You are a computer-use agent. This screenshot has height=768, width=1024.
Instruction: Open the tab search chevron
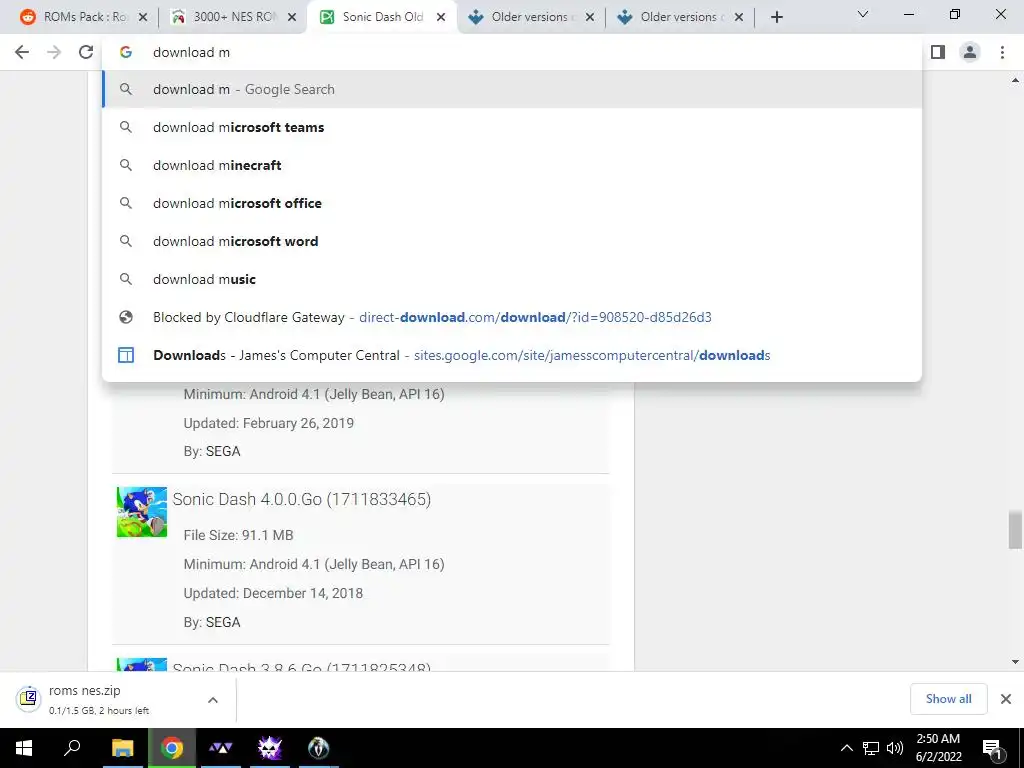point(863,14)
